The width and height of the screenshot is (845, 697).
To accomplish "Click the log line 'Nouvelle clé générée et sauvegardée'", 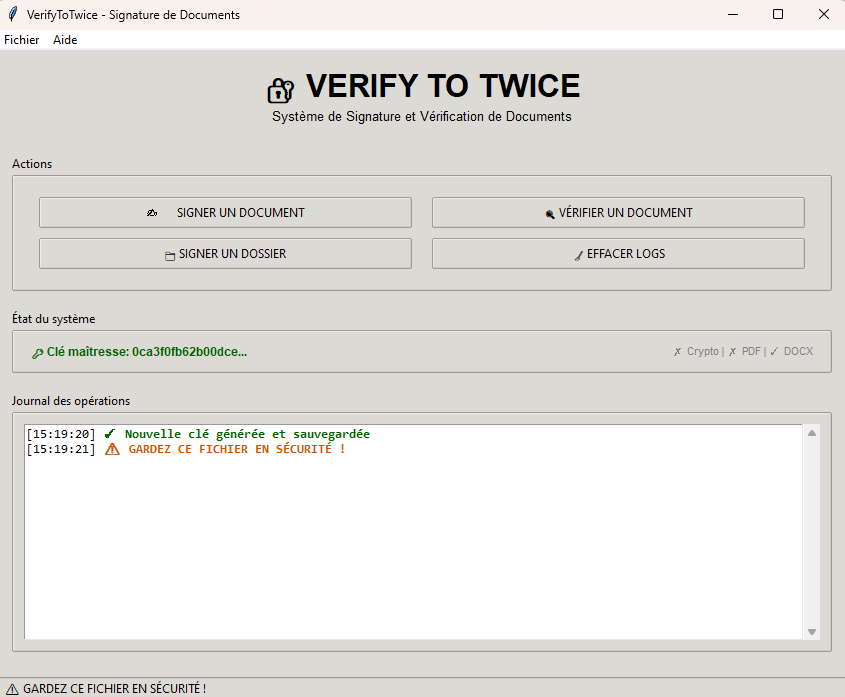I will [x=247, y=434].
